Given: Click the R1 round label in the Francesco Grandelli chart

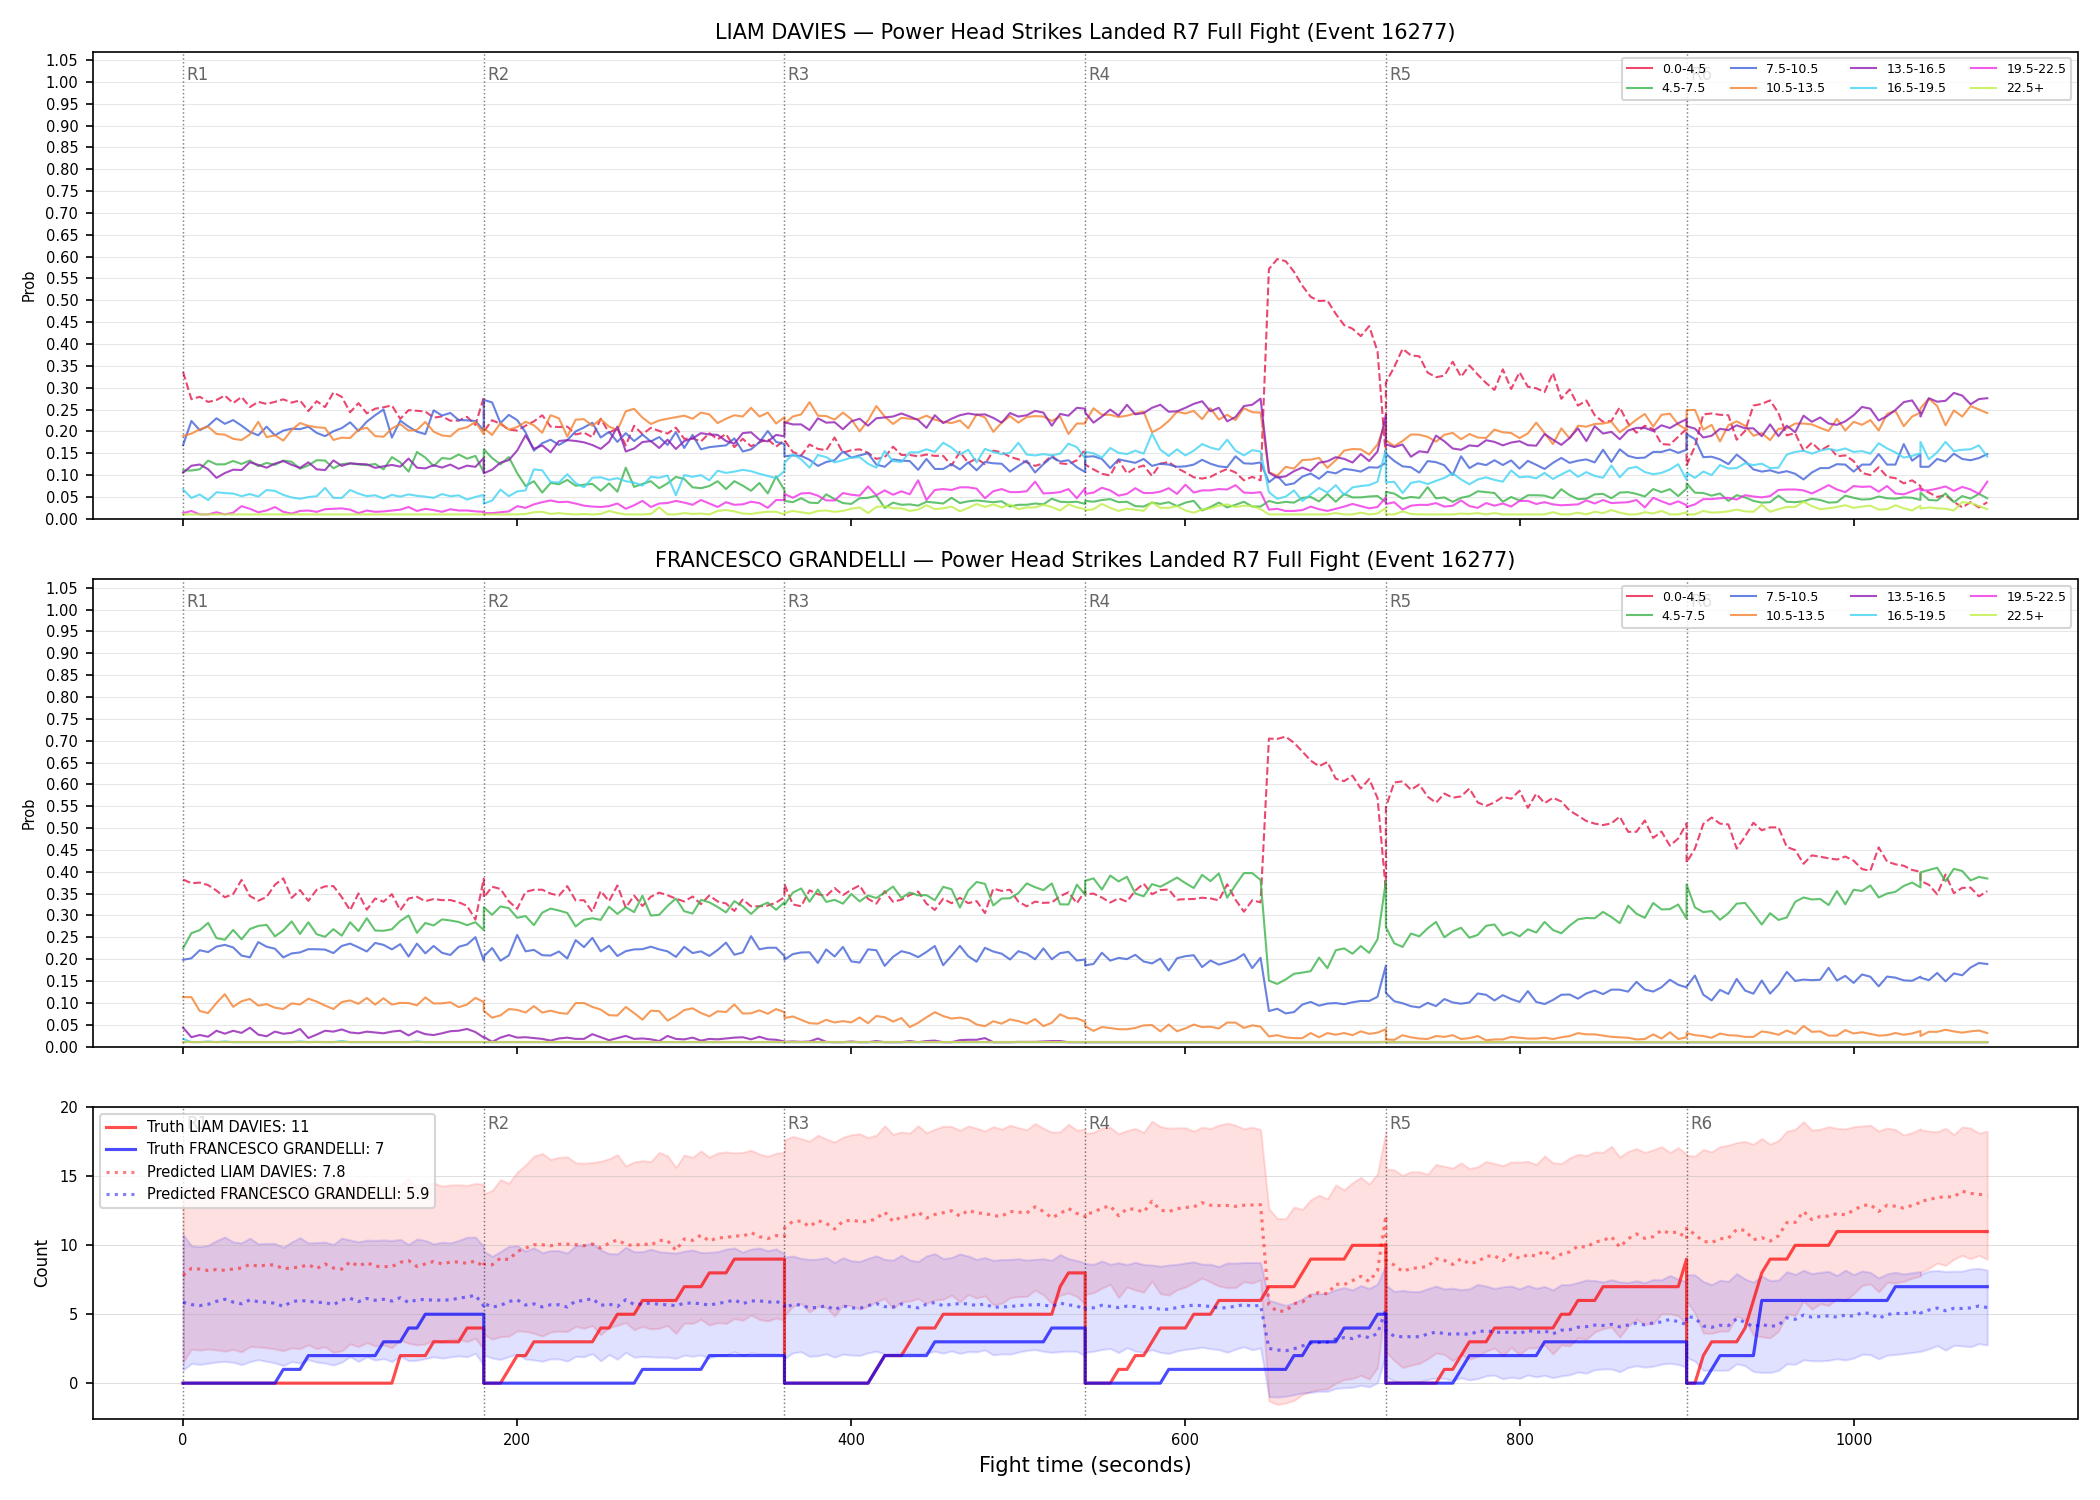Looking at the screenshot, I should (x=197, y=601).
